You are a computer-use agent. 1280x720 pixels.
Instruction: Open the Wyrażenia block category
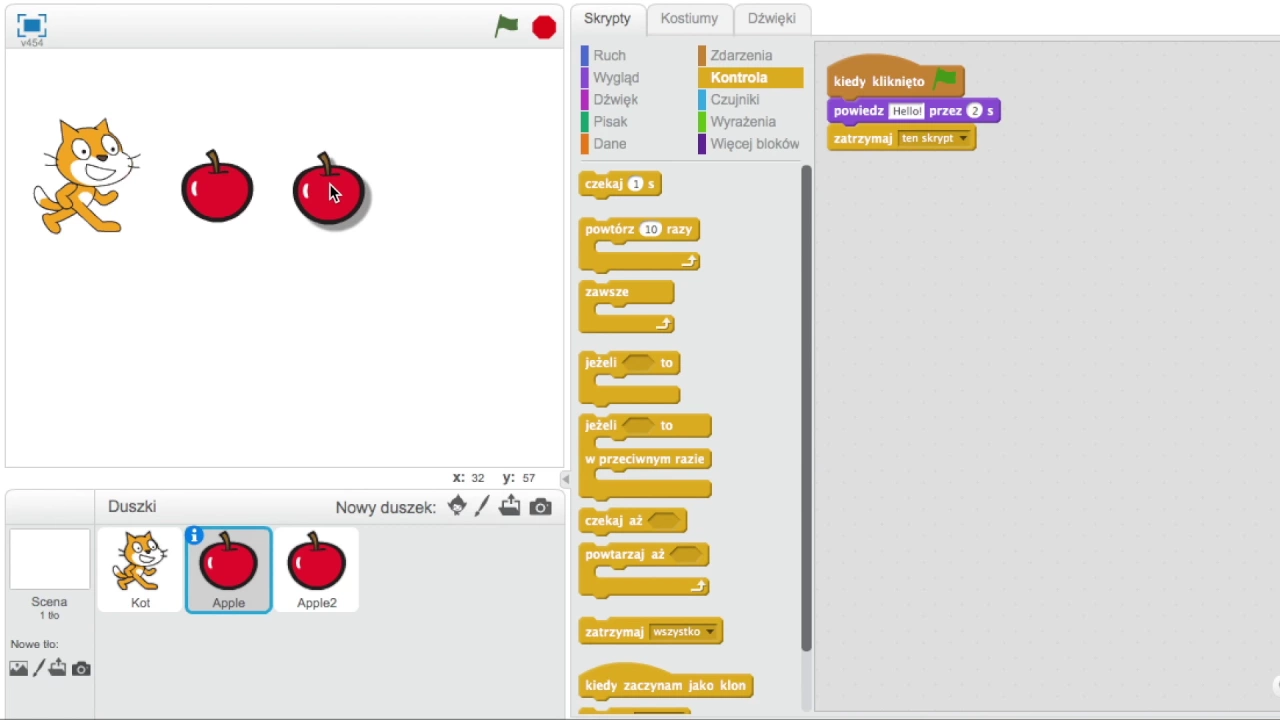click(x=743, y=121)
